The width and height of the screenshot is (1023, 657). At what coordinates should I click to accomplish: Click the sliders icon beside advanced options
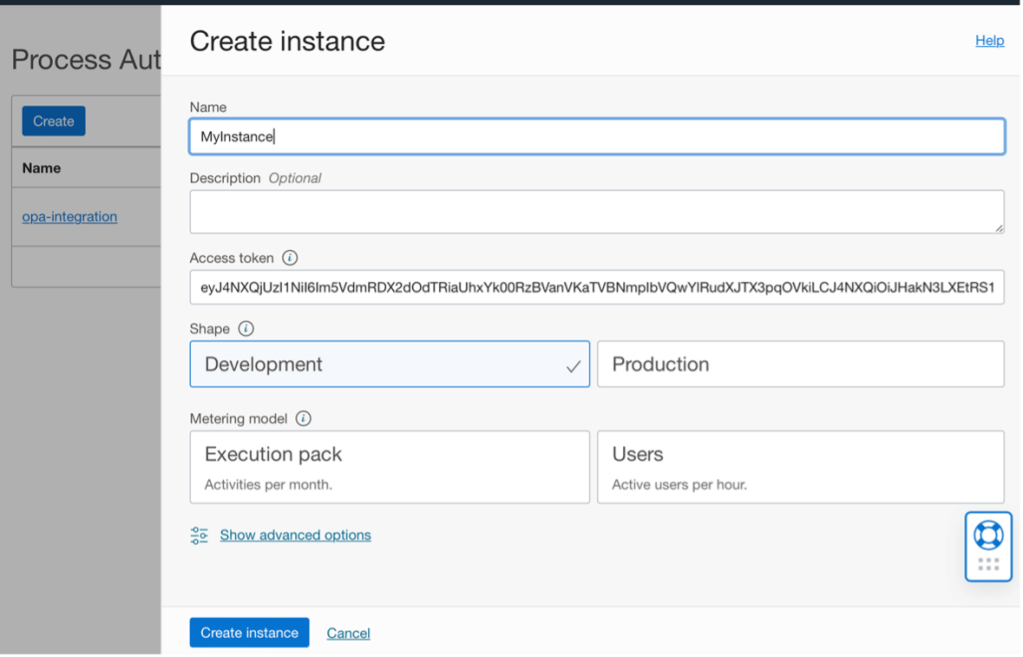pyautogui.click(x=199, y=535)
